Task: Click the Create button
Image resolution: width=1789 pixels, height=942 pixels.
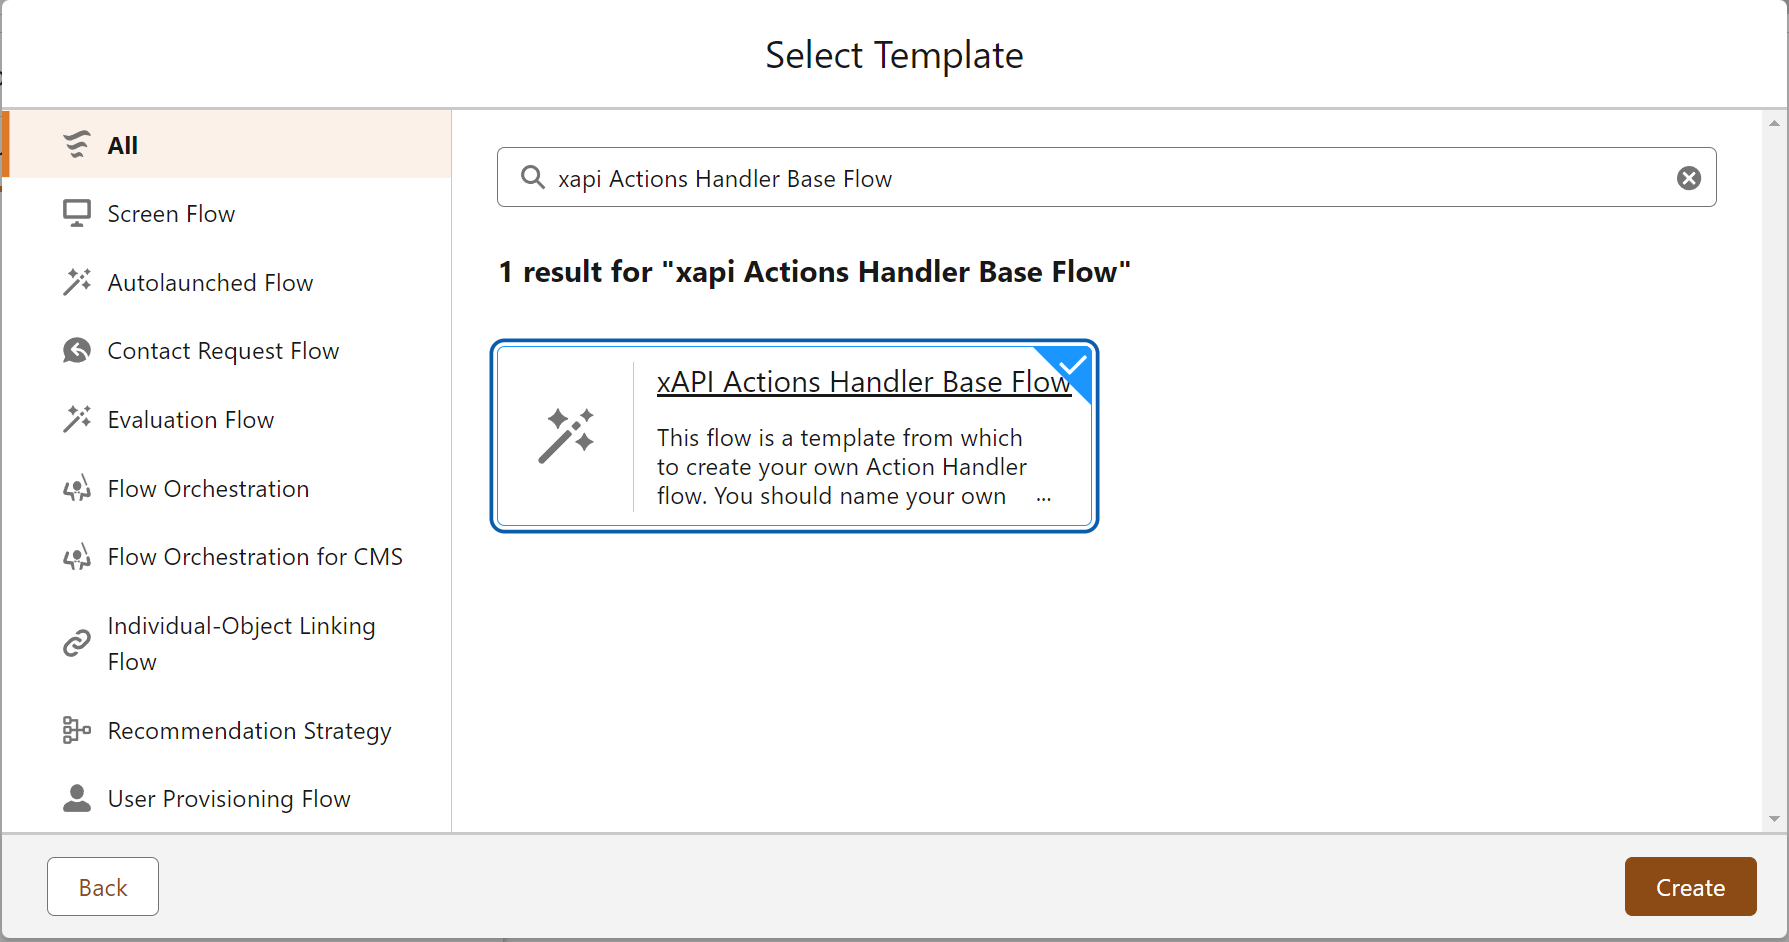Action: 1690,887
